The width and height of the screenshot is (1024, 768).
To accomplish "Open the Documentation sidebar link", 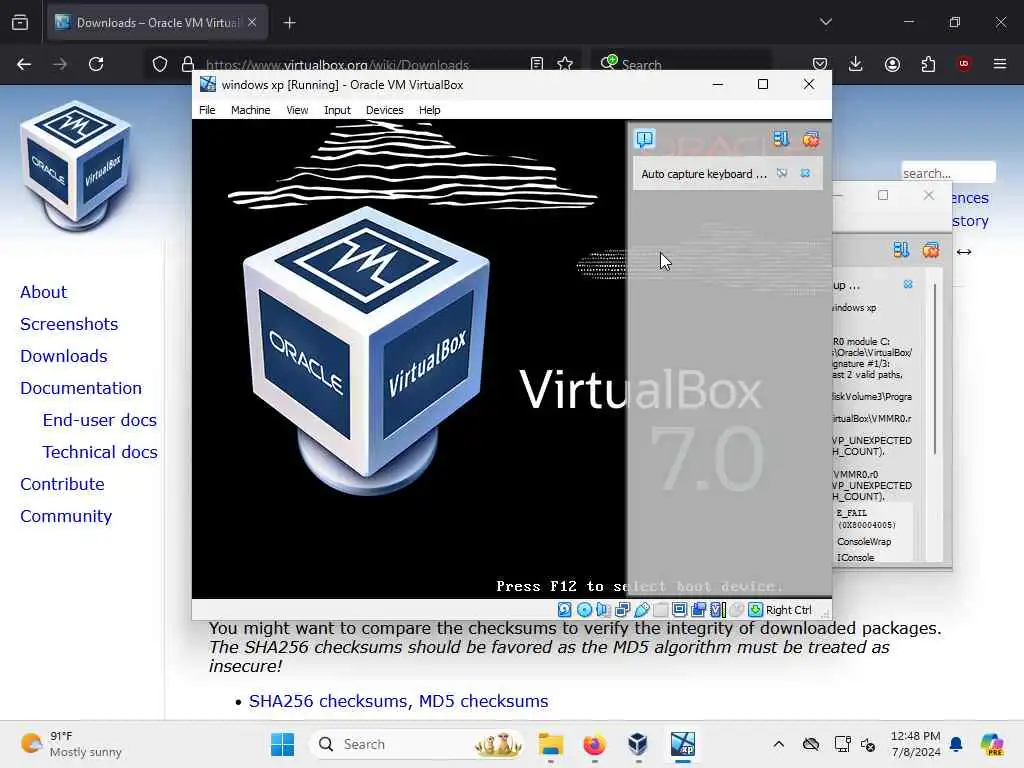I will coord(81,388).
